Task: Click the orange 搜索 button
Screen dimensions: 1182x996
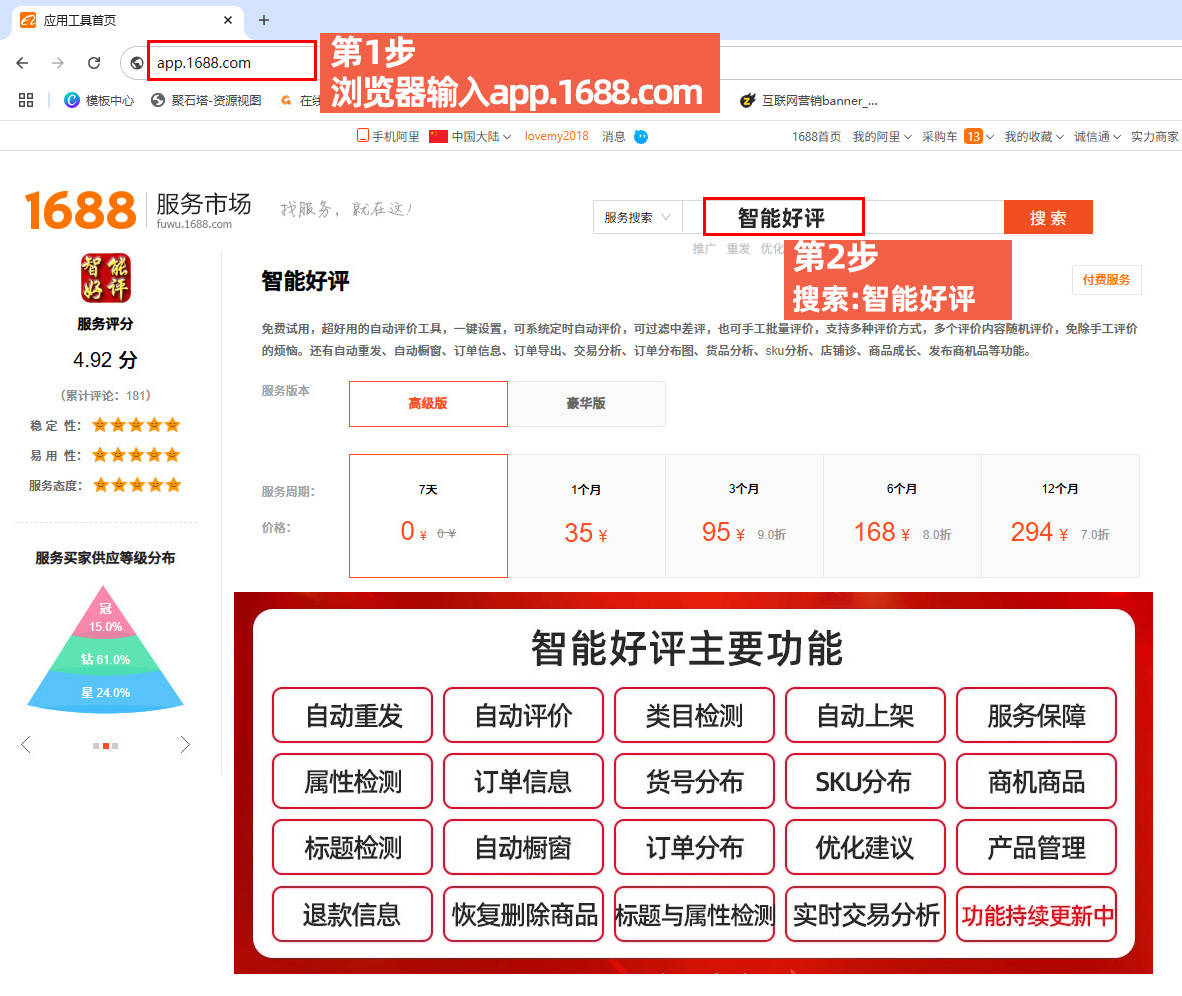Action: click(1047, 218)
